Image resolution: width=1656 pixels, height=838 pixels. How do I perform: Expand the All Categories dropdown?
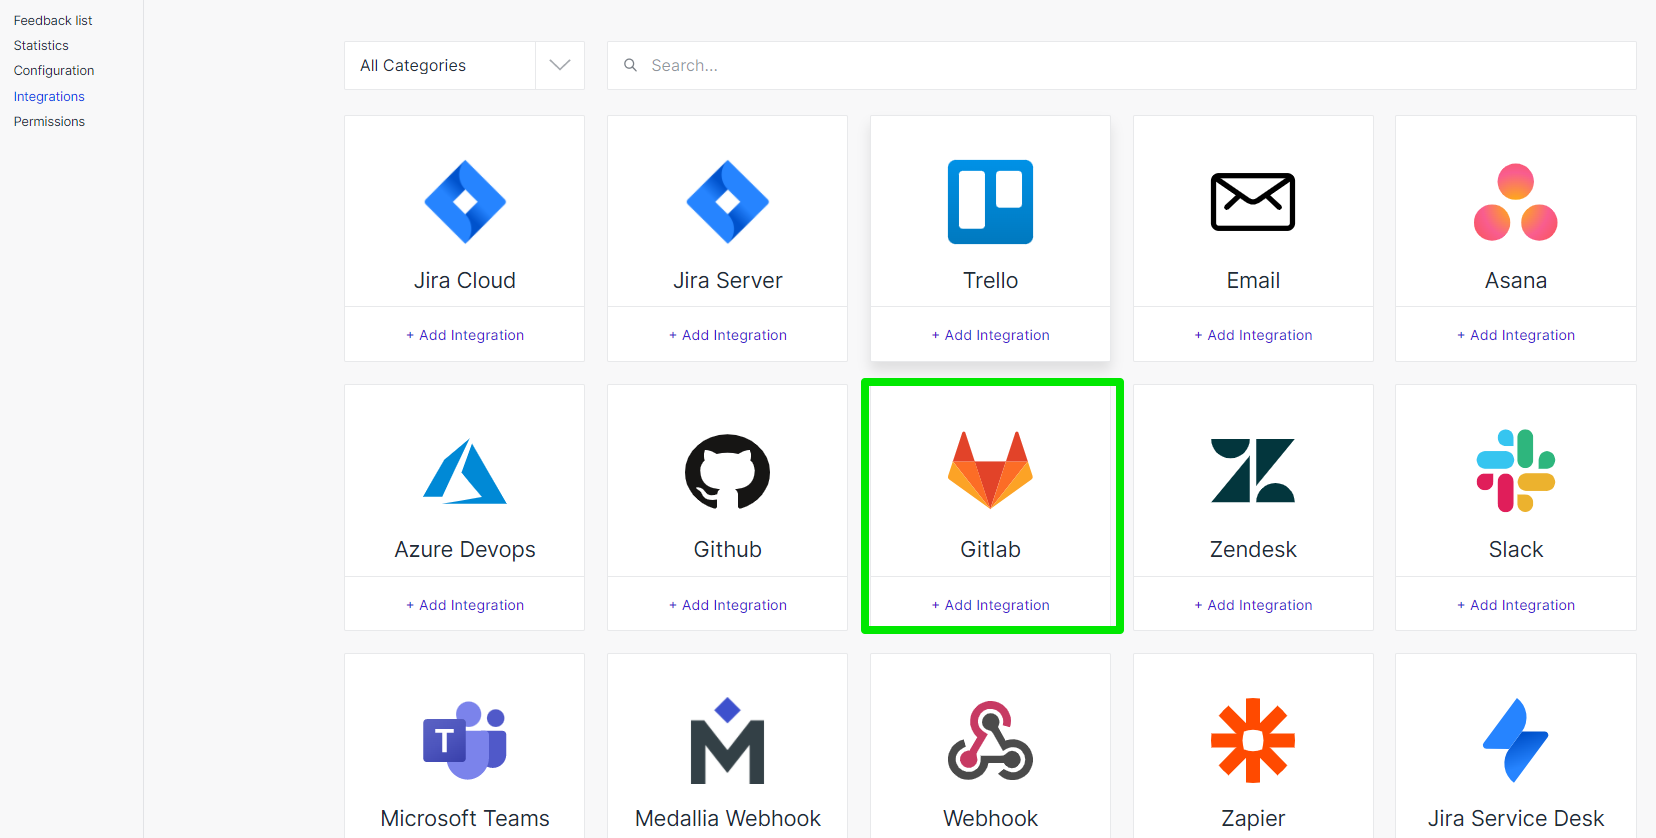[464, 65]
